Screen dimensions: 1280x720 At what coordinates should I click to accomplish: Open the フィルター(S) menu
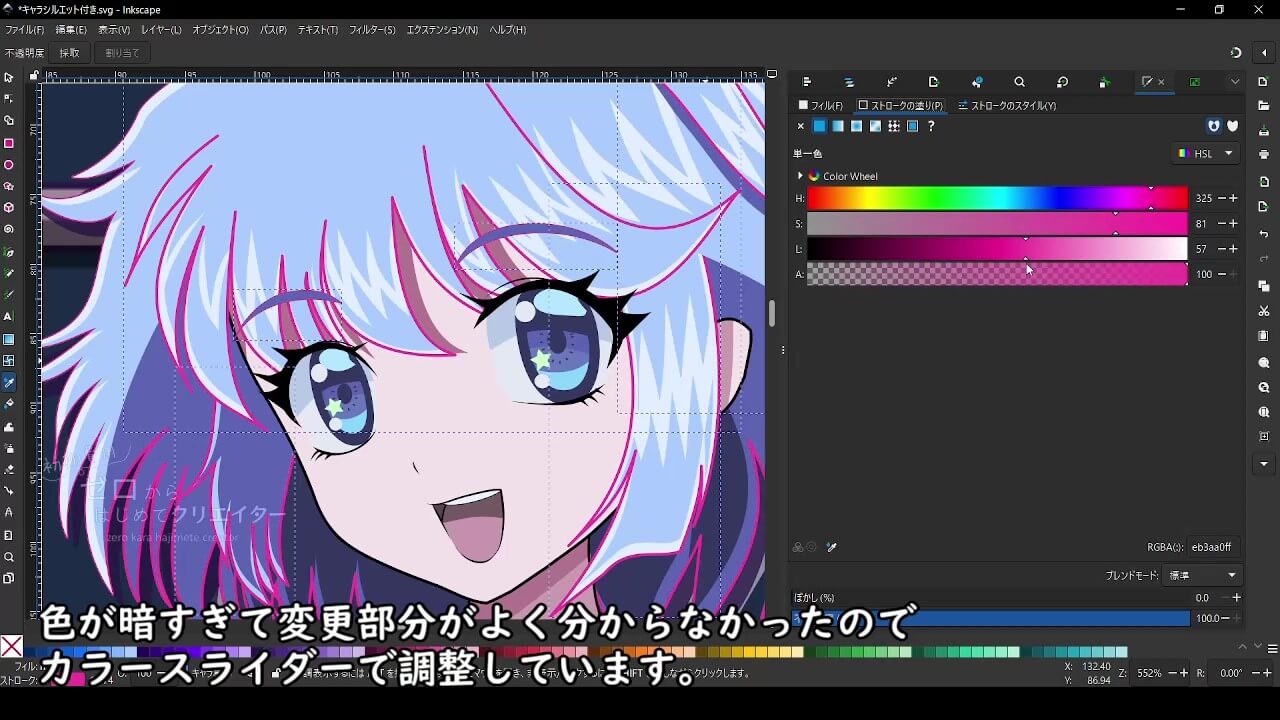pos(372,30)
